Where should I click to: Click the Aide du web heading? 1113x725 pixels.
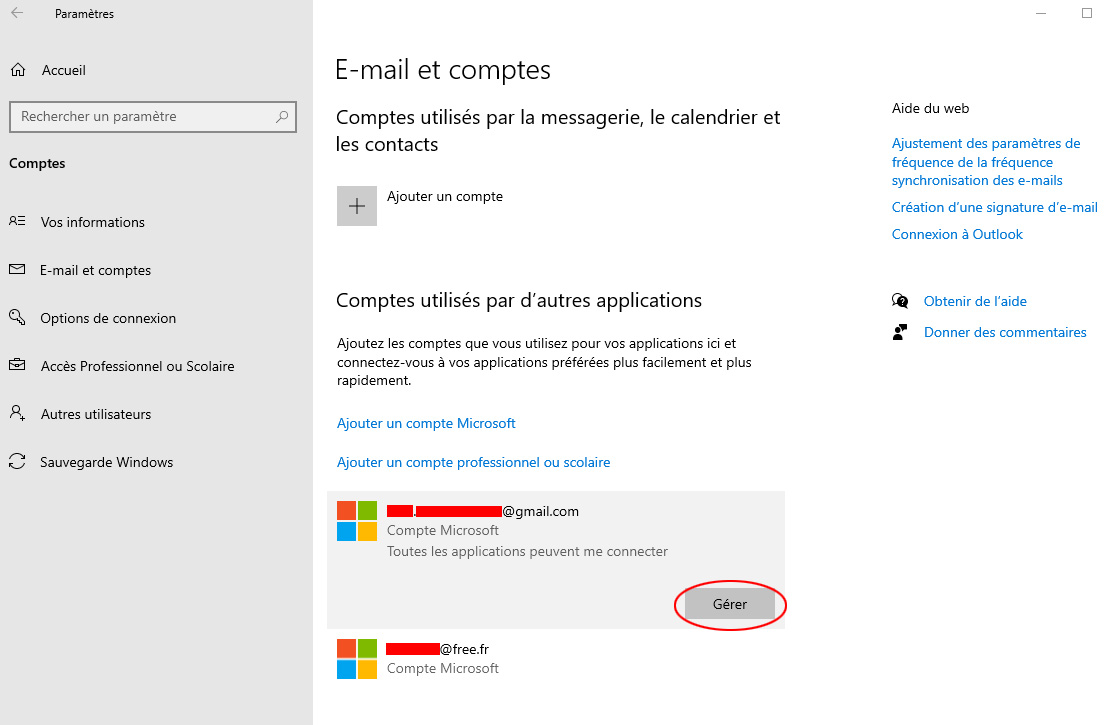pos(930,109)
